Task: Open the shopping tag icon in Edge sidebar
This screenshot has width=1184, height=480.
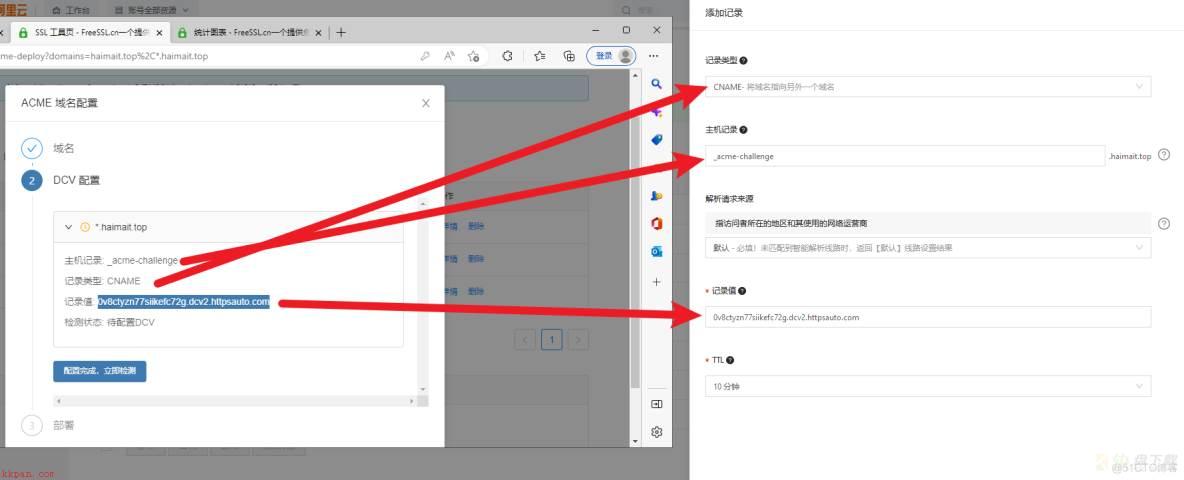Action: (656, 140)
